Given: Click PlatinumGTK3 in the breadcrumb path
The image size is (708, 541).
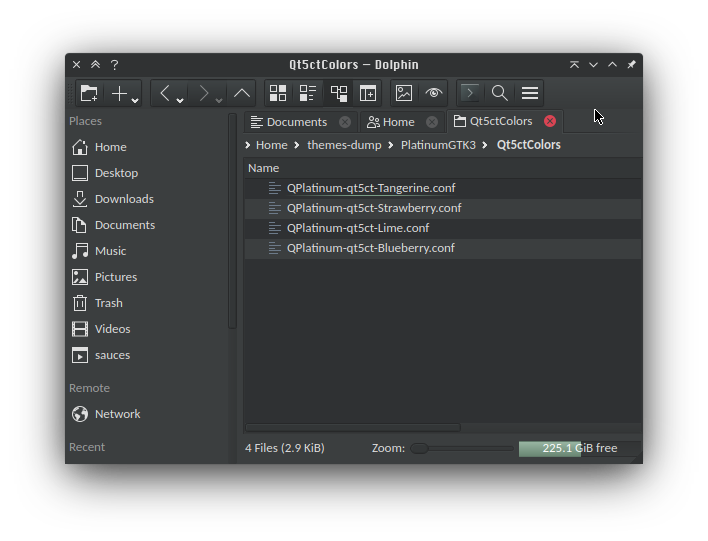Looking at the screenshot, I should pos(438,145).
